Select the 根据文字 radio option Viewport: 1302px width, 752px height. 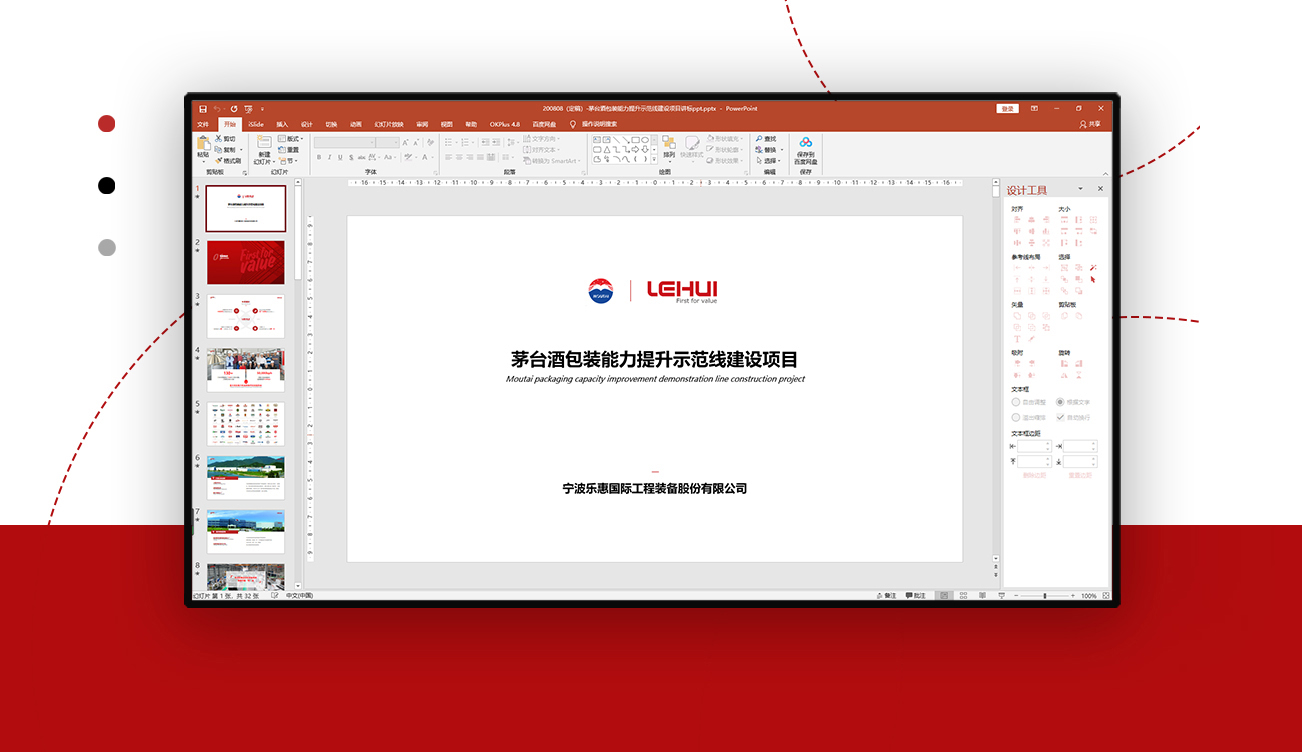(1062, 402)
